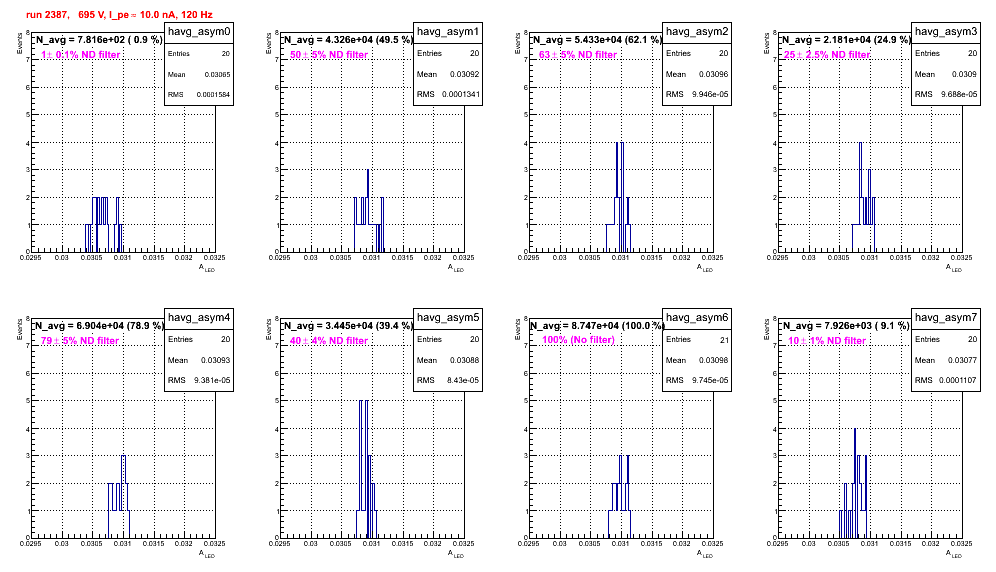Click Mean 0.03065 in havg_asym0 stats
The height and width of the screenshot is (572, 996).
(x=199, y=74)
